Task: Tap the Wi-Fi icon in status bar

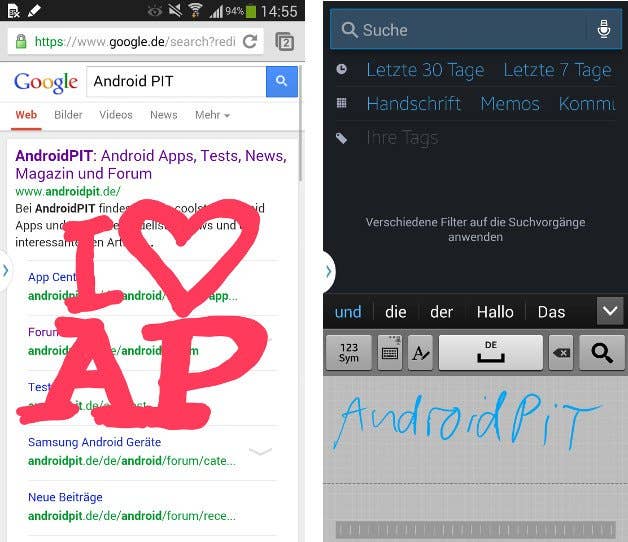Action: tap(195, 11)
